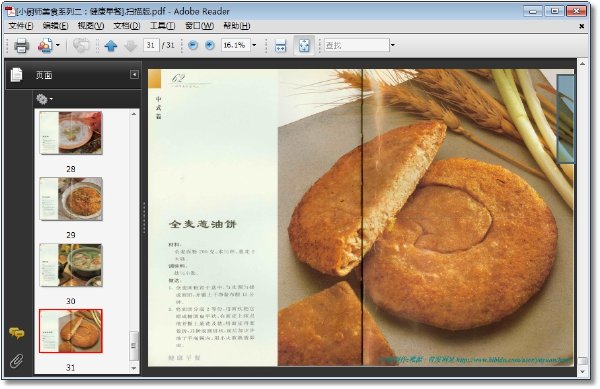Open the zoom level dropdown arrow

coord(254,45)
